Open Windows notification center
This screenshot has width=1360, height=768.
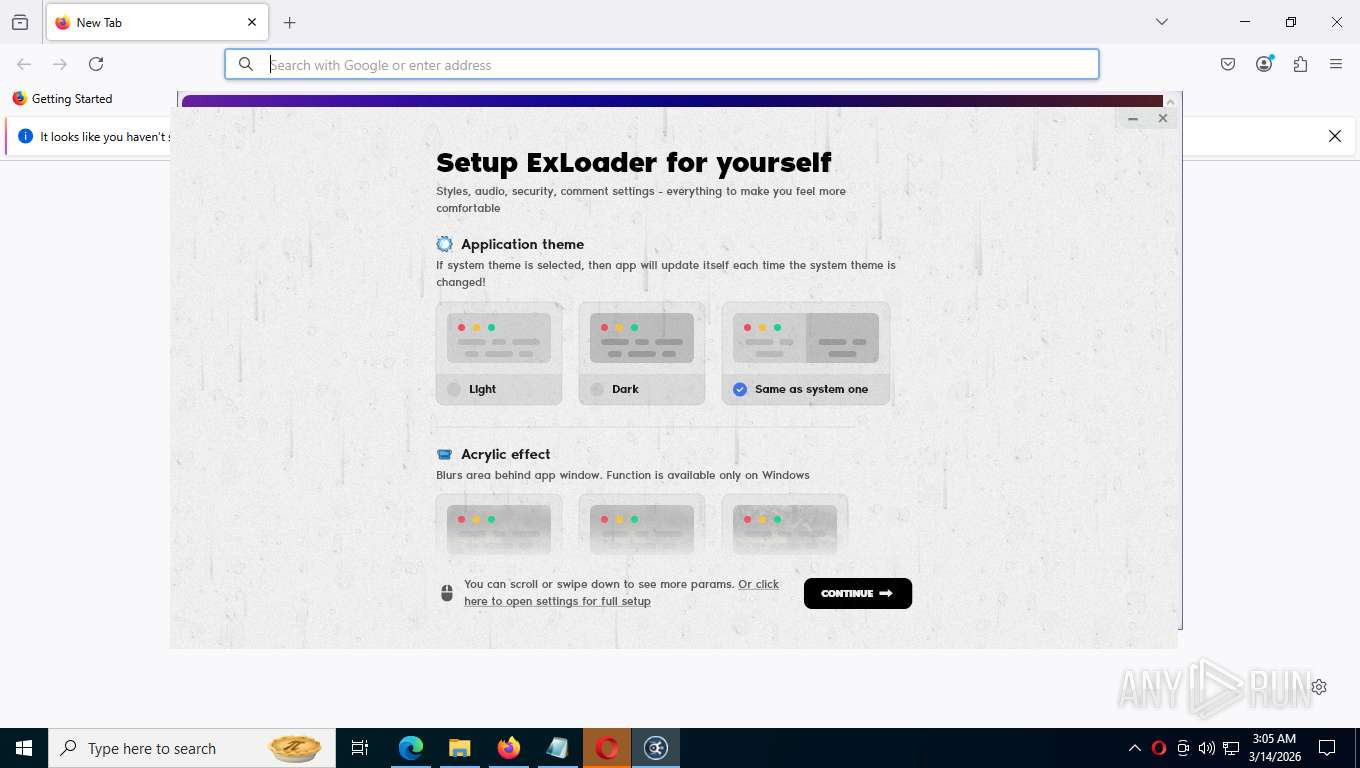1327,748
